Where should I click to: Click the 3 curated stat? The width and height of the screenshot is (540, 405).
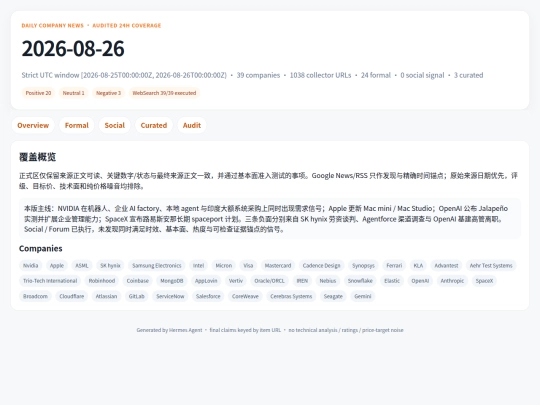tap(468, 75)
